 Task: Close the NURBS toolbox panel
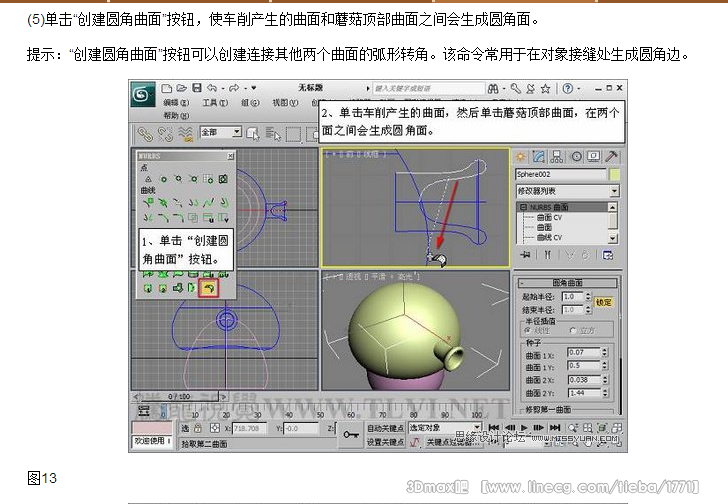(x=230, y=156)
